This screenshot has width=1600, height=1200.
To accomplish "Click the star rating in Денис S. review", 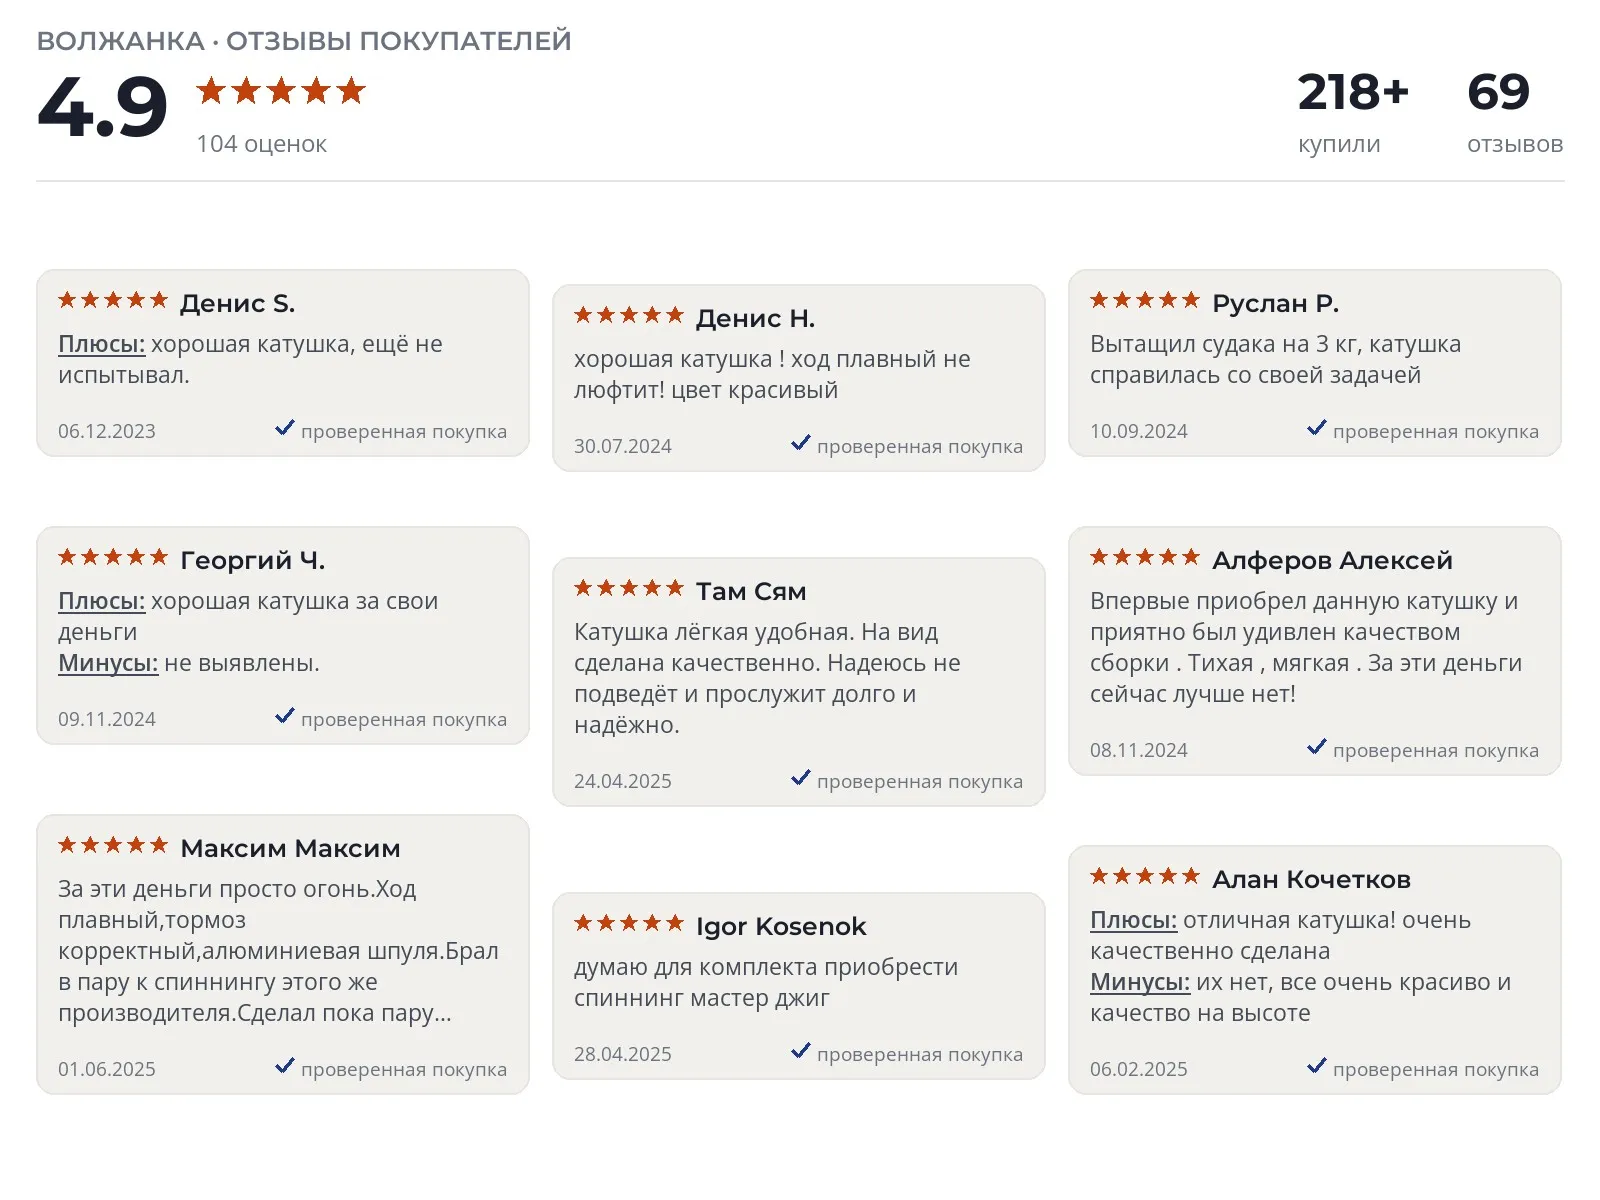I will (113, 300).
